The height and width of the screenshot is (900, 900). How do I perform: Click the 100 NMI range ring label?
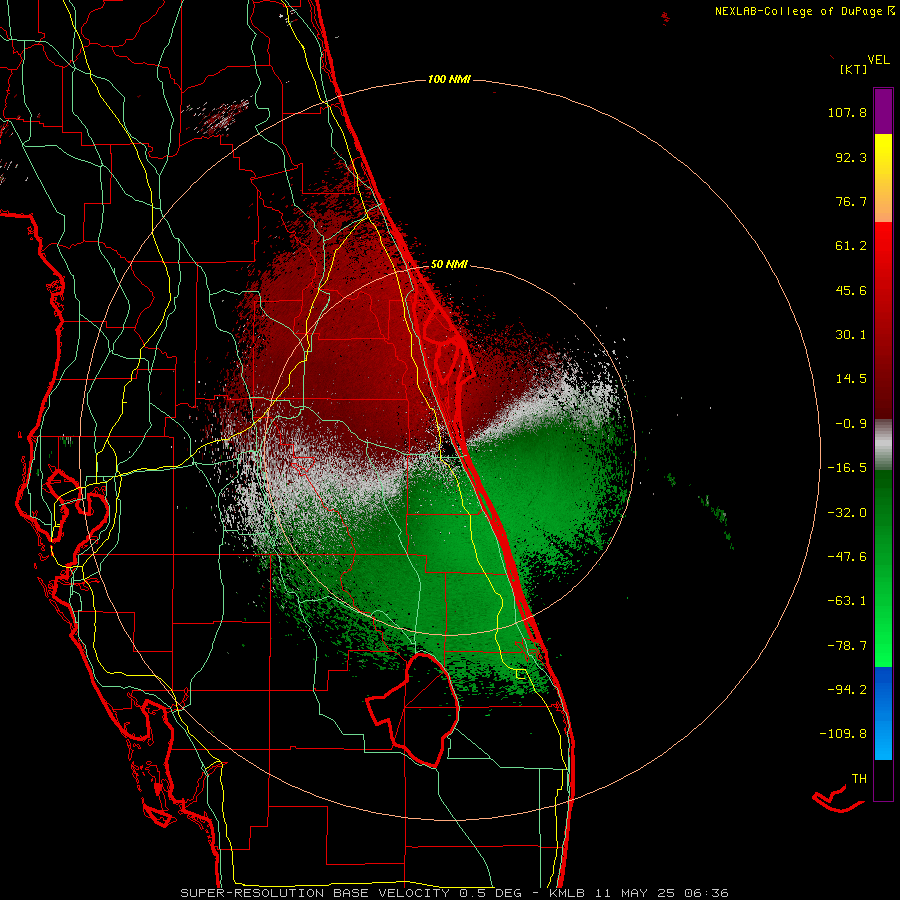[x=449, y=79]
